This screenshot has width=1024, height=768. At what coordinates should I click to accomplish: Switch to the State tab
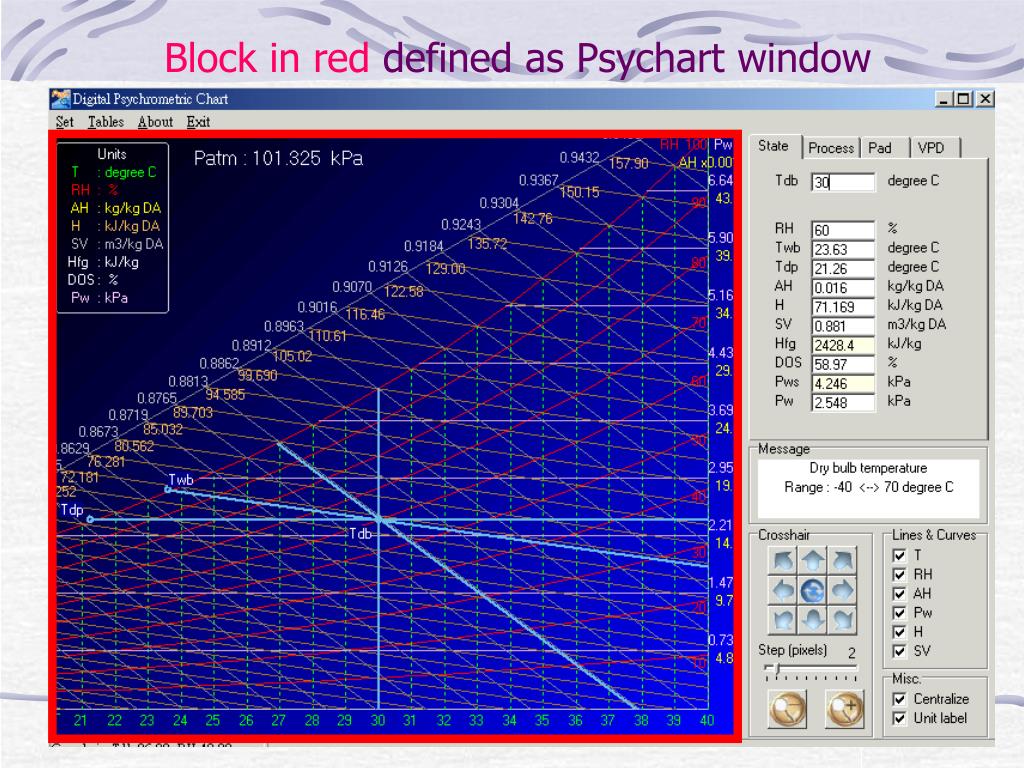click(x=773, y=146)
